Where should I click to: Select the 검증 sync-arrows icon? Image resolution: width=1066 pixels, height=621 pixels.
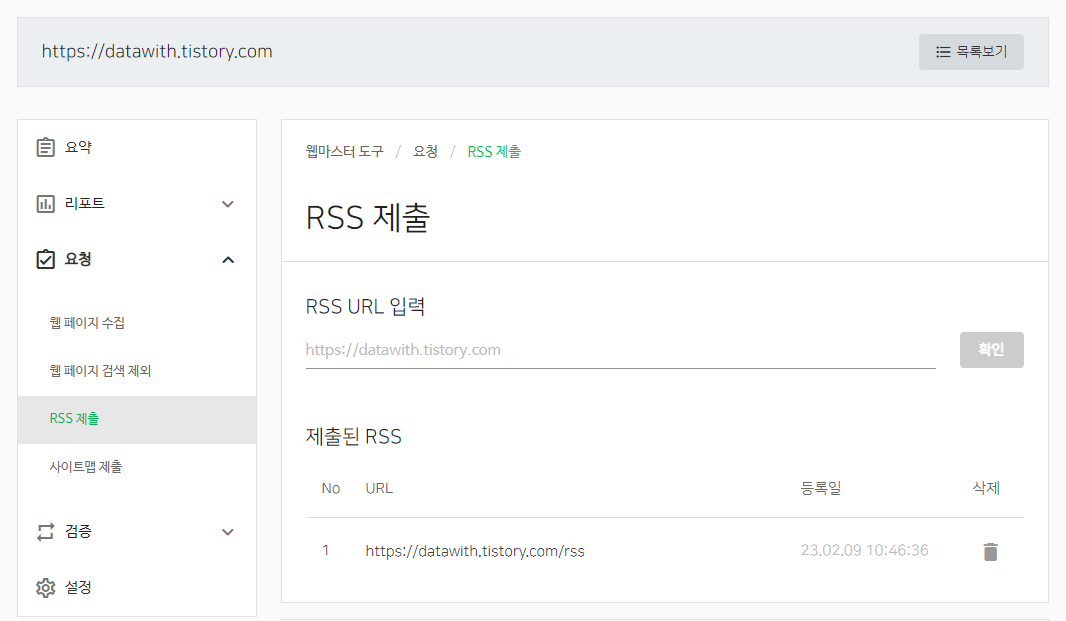point(45,531)
